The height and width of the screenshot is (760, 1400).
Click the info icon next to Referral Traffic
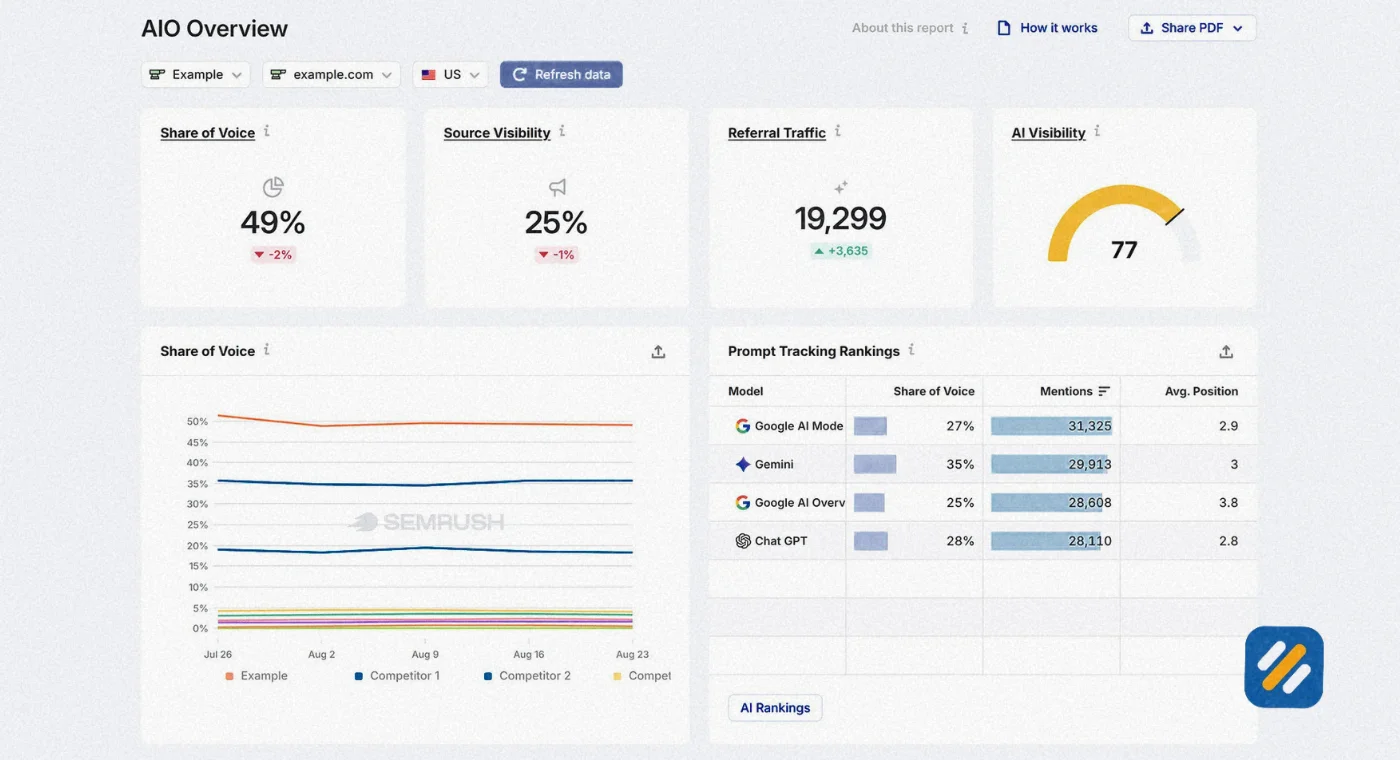pos(838,131)
